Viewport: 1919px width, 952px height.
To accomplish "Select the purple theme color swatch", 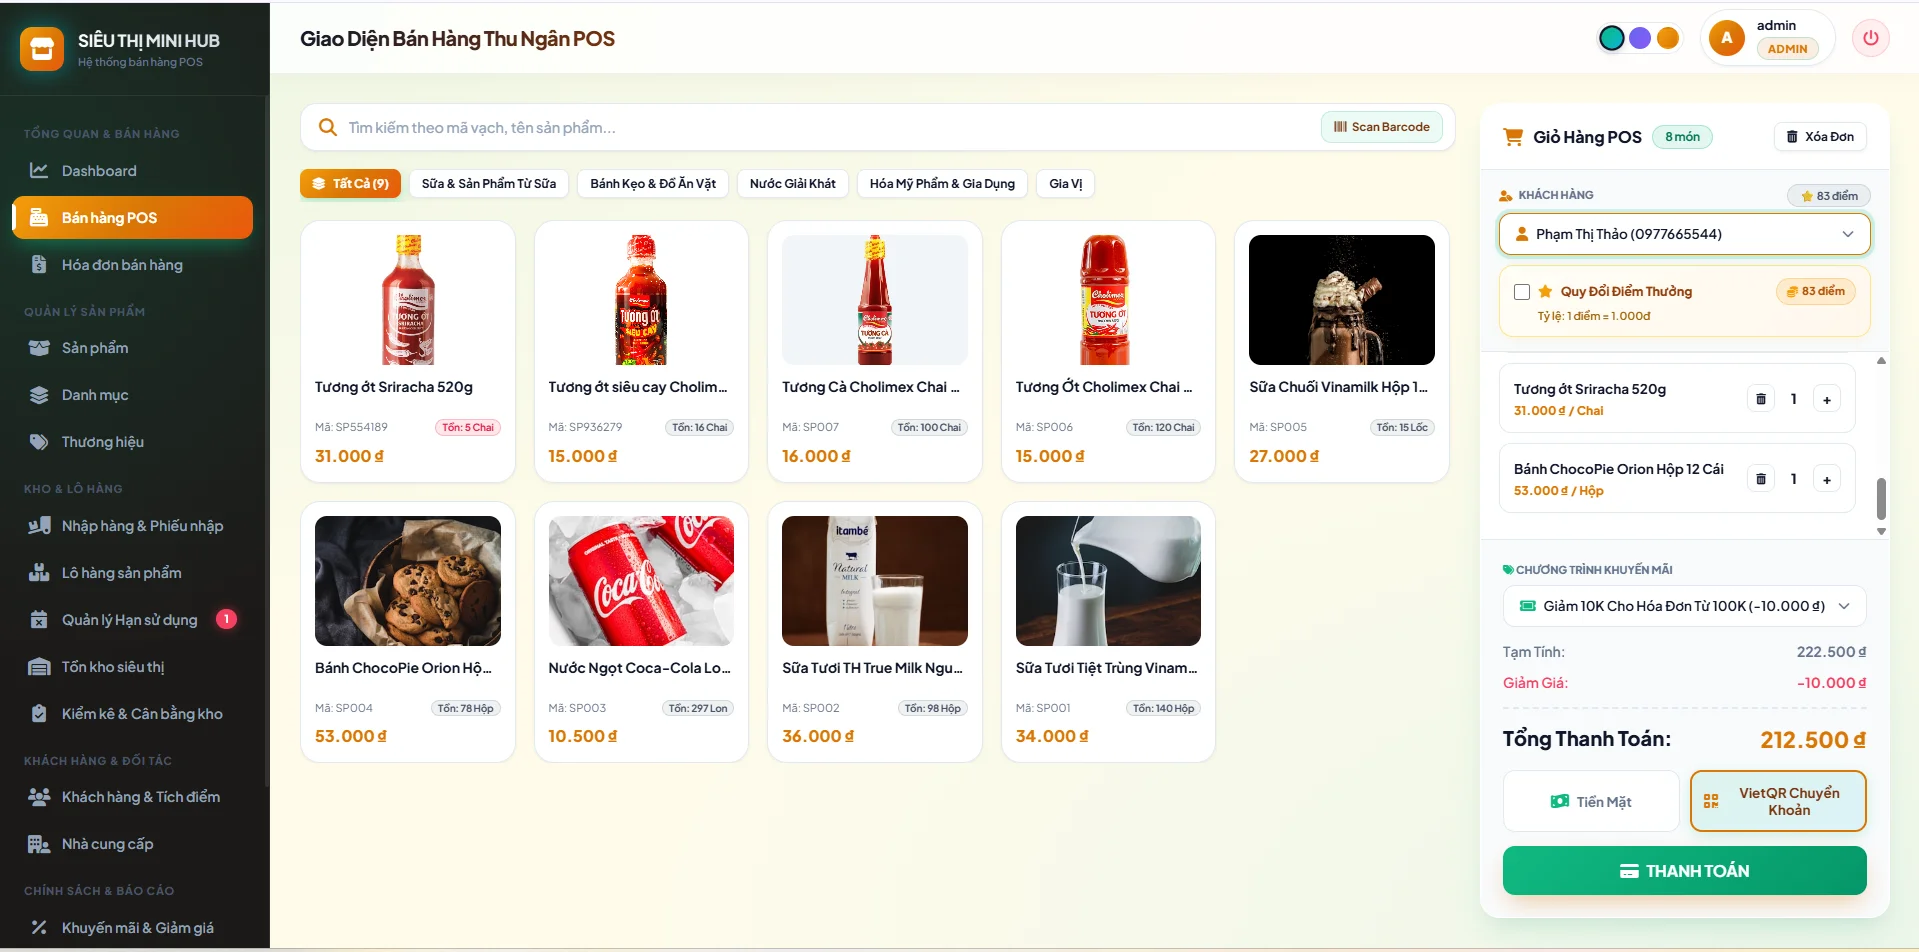I will coord(1640,38).
